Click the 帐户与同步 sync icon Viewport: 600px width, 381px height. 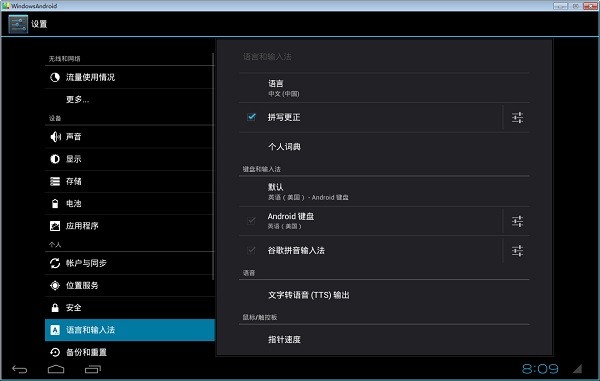(x=55, y=263)
